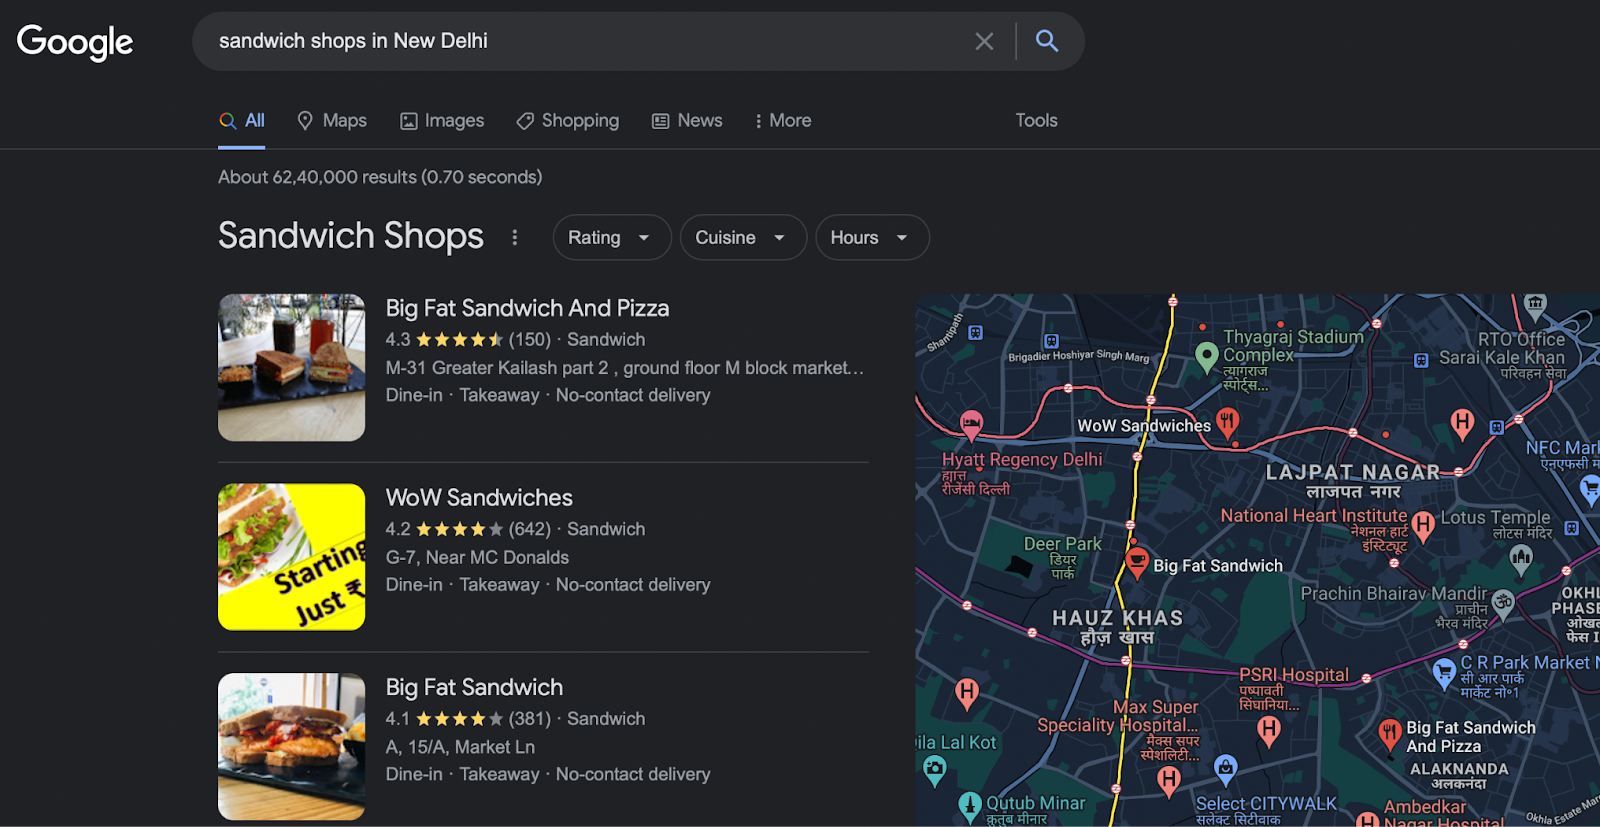The image size is (1600, 827).
Task: Click Deer Park label on map
Action: [1062, 544]
